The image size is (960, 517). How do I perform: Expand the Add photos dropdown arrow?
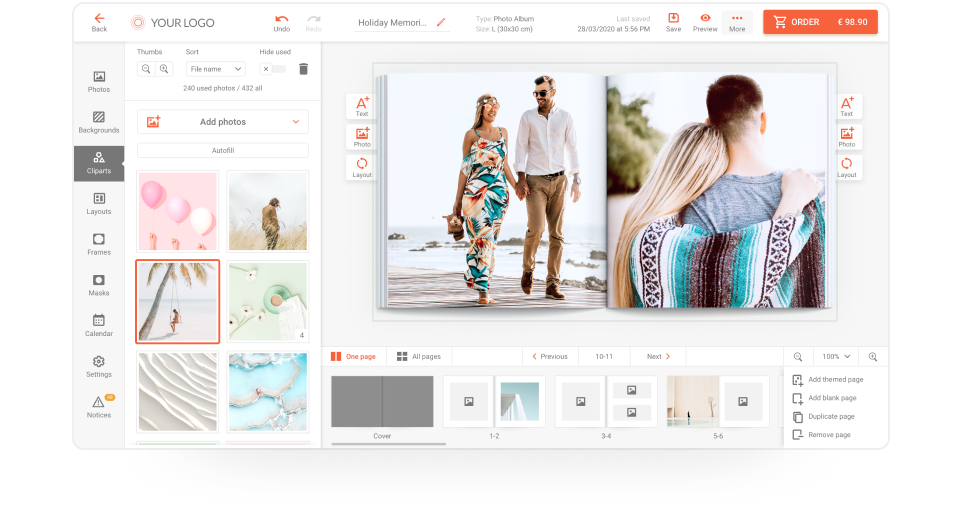[296, 122]
